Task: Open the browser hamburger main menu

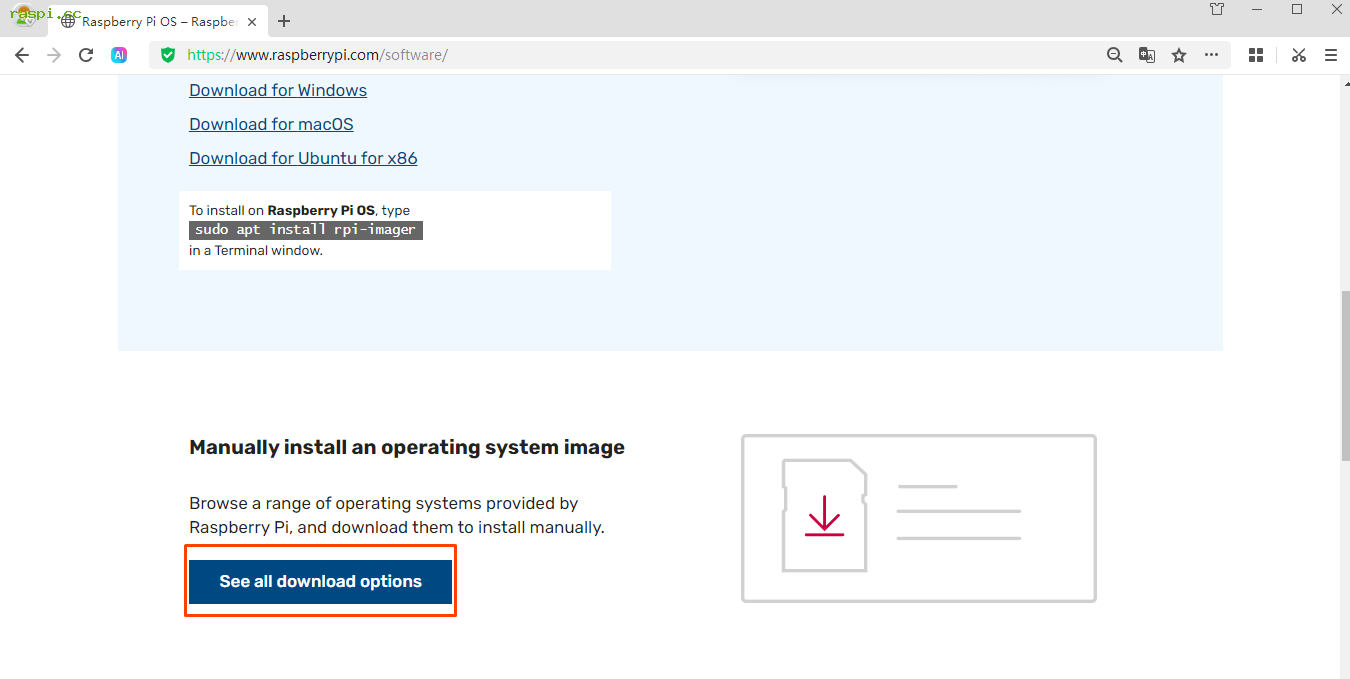Action: coord(1330,55)
